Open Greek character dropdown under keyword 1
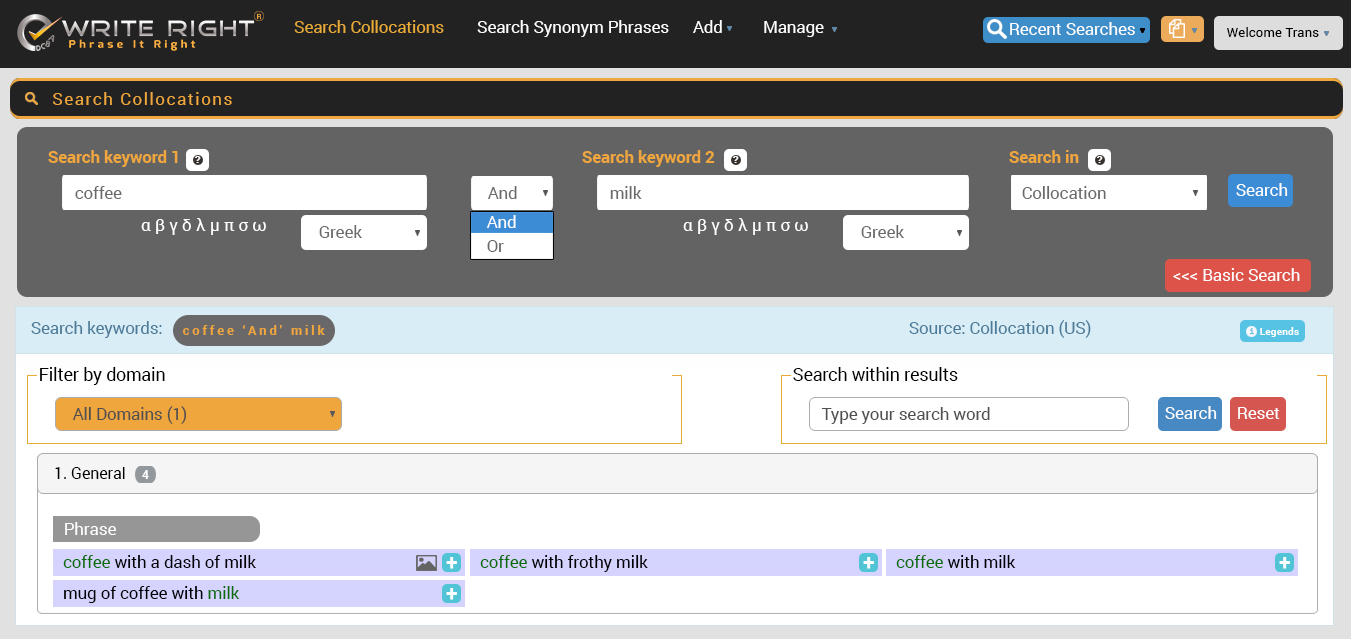The height and width of the screenshot is (642, 1351). pos(363,232)
